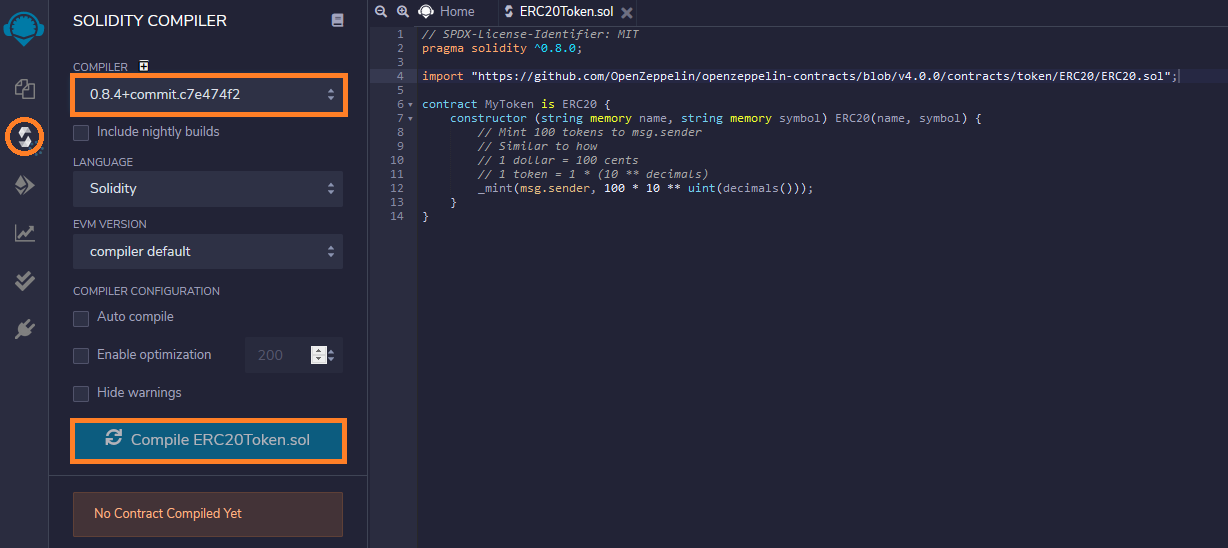
Task: Open the Language Solidity dropdown
Action: tap(208, 188)
